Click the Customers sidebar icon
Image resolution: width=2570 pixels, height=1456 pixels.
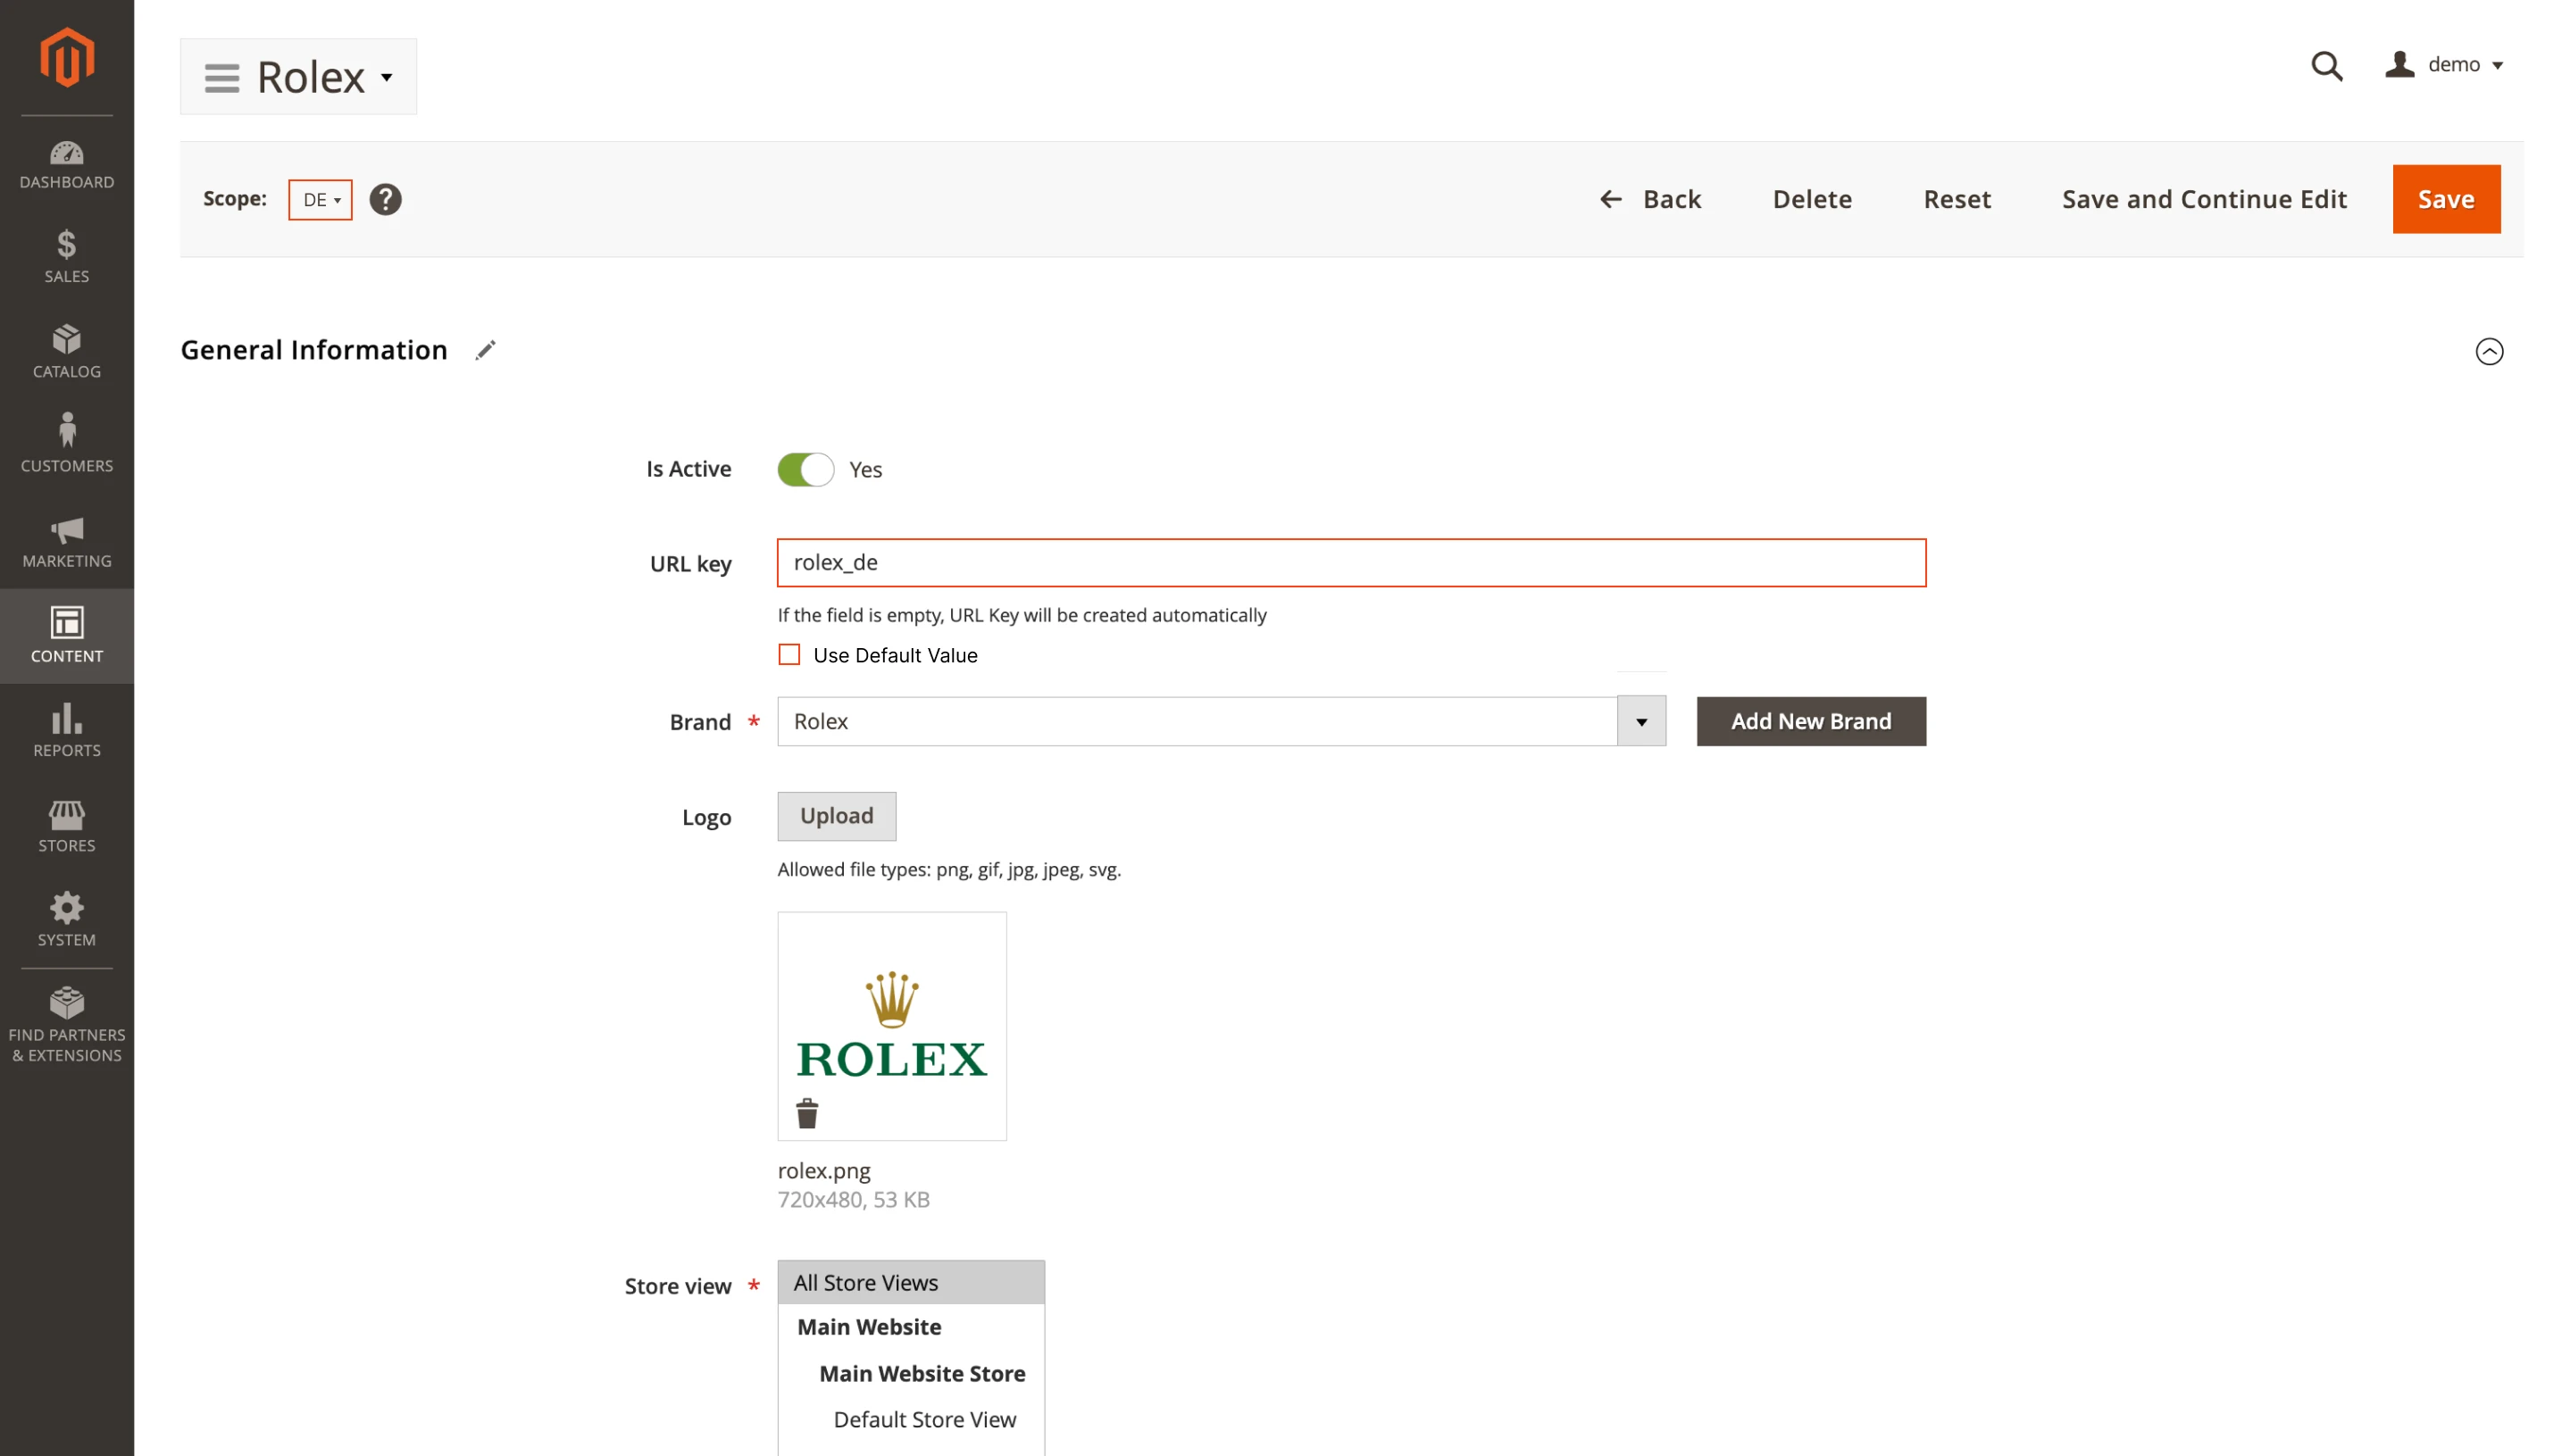tap(66, 443)
